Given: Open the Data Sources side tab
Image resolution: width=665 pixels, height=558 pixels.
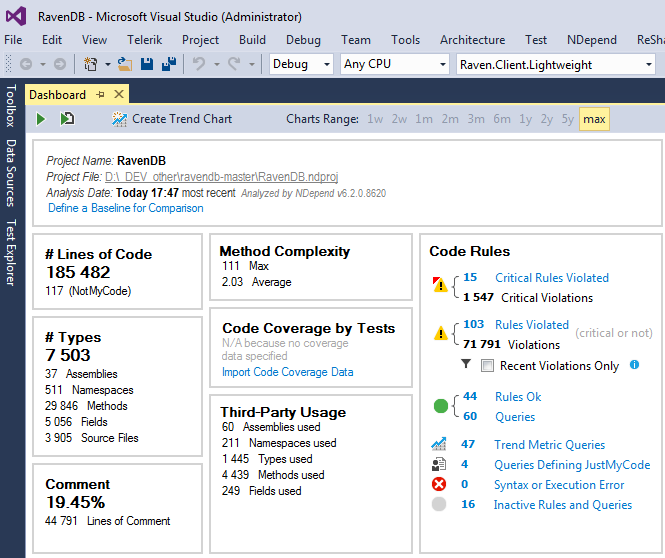Looking at the screenshot, I should click(11, 173).
